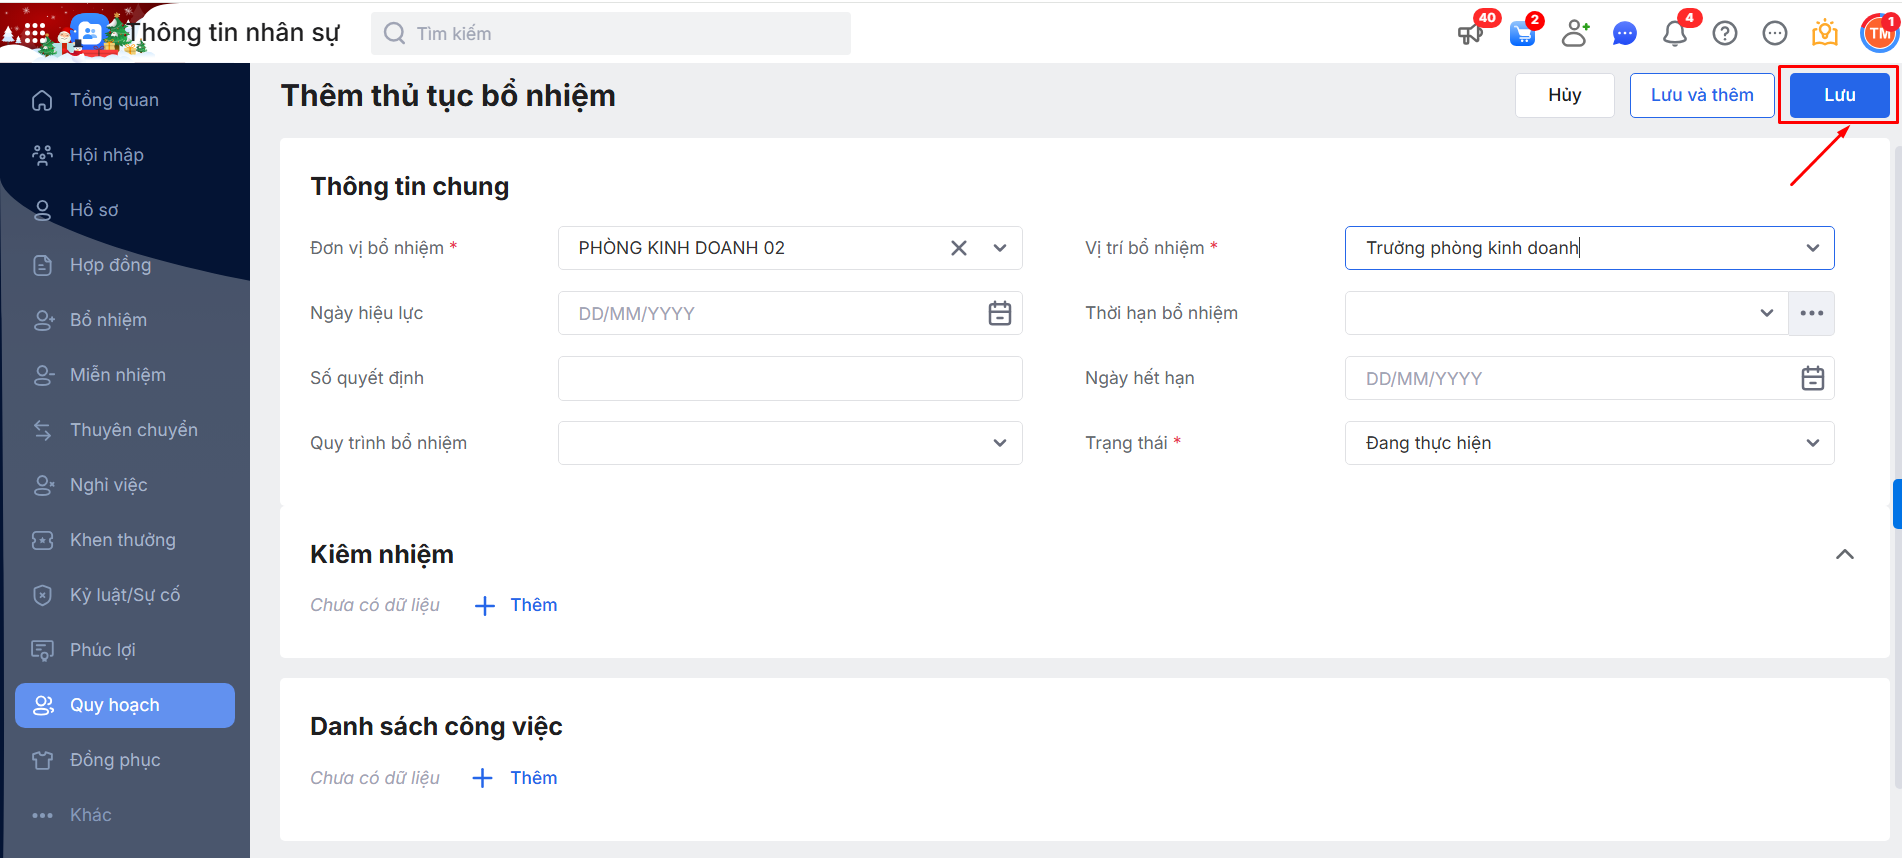Viewport: 1902px width, 858px height.
Task: Click the help question mark icon
Action: point(1724,34)
